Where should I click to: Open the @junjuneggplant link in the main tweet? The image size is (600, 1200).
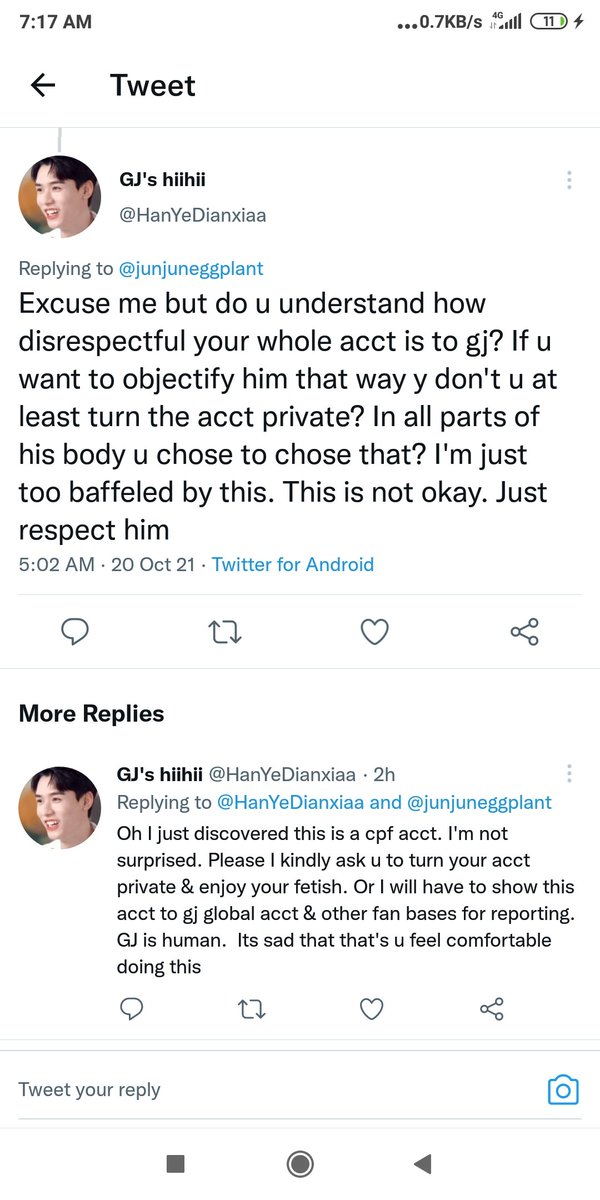191,268
